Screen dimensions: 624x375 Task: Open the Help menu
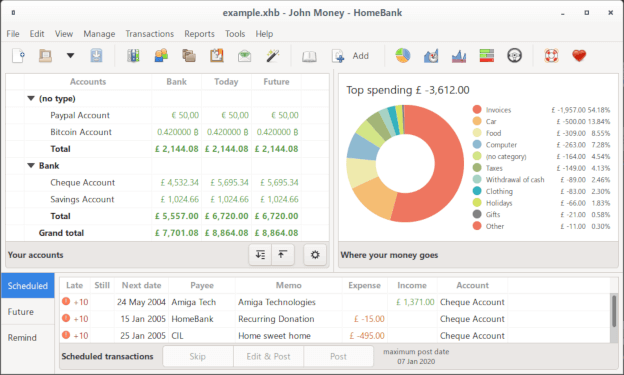click(264, 34)
